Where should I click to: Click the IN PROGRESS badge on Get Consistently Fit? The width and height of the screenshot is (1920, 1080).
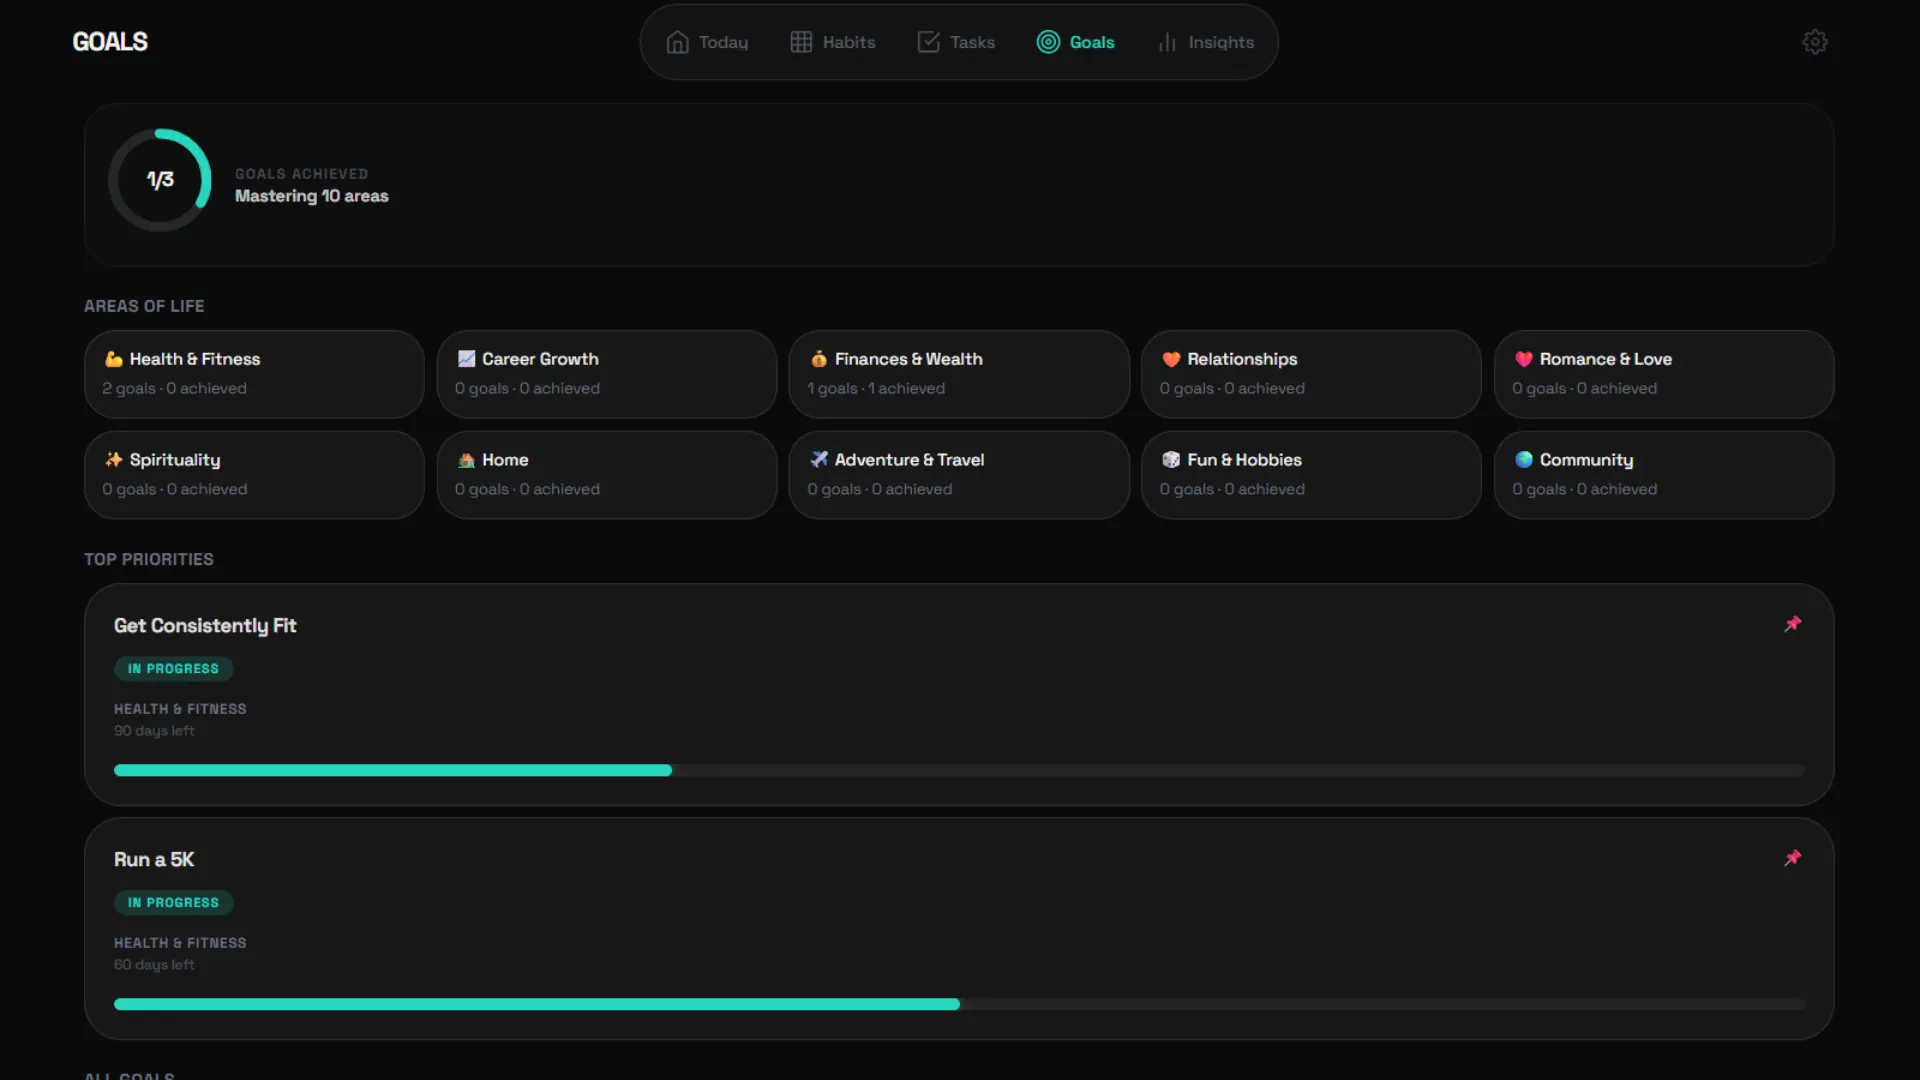tap(173, 669)
